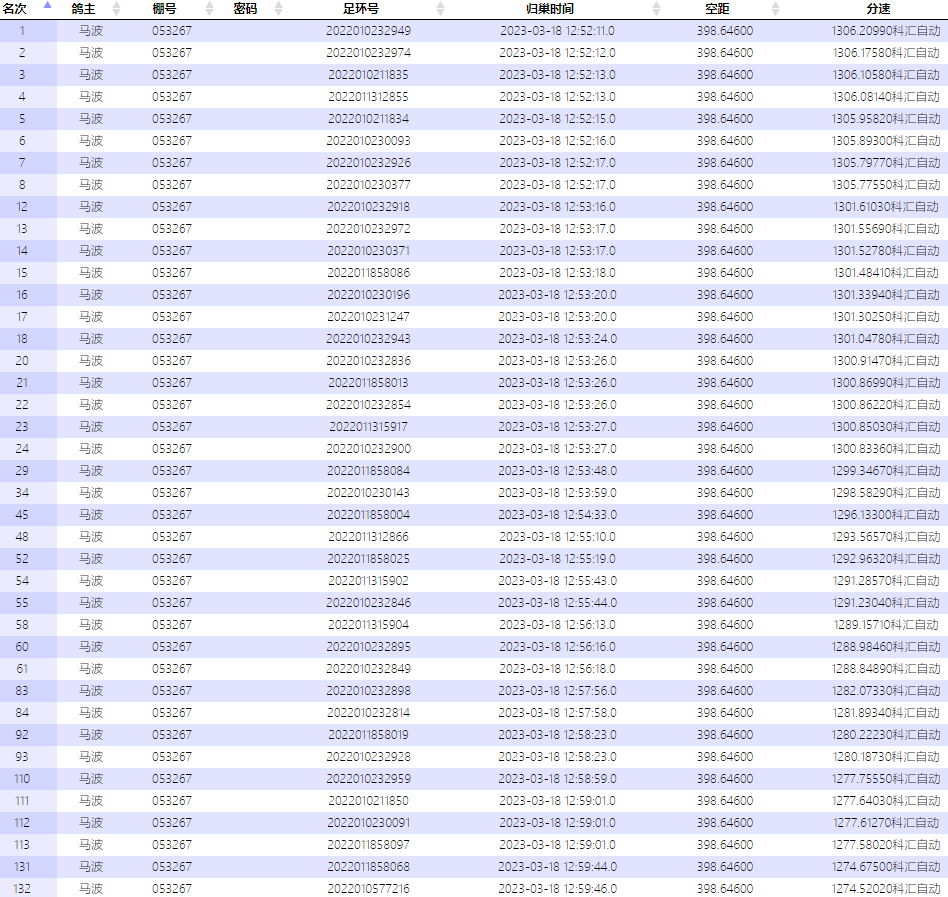The image size is (948, 897).
Task: Sort by 归巢时间 column arrows
Action: pyautogui.click(x=657, y=9)
